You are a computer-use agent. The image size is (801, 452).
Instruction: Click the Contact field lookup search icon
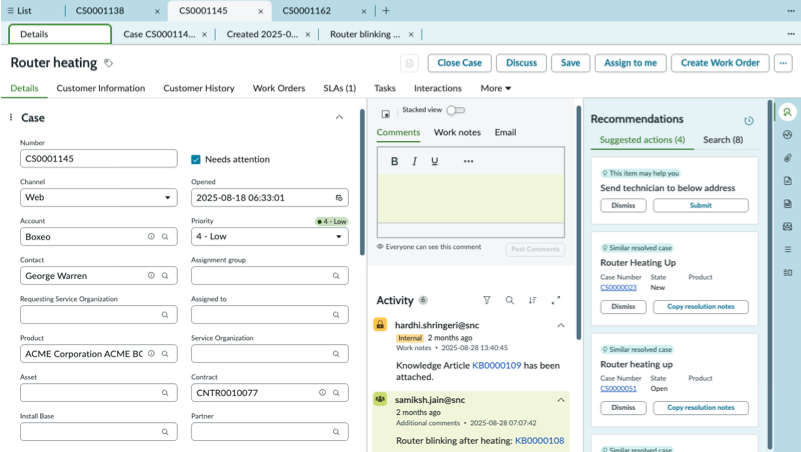coord(165,275)
